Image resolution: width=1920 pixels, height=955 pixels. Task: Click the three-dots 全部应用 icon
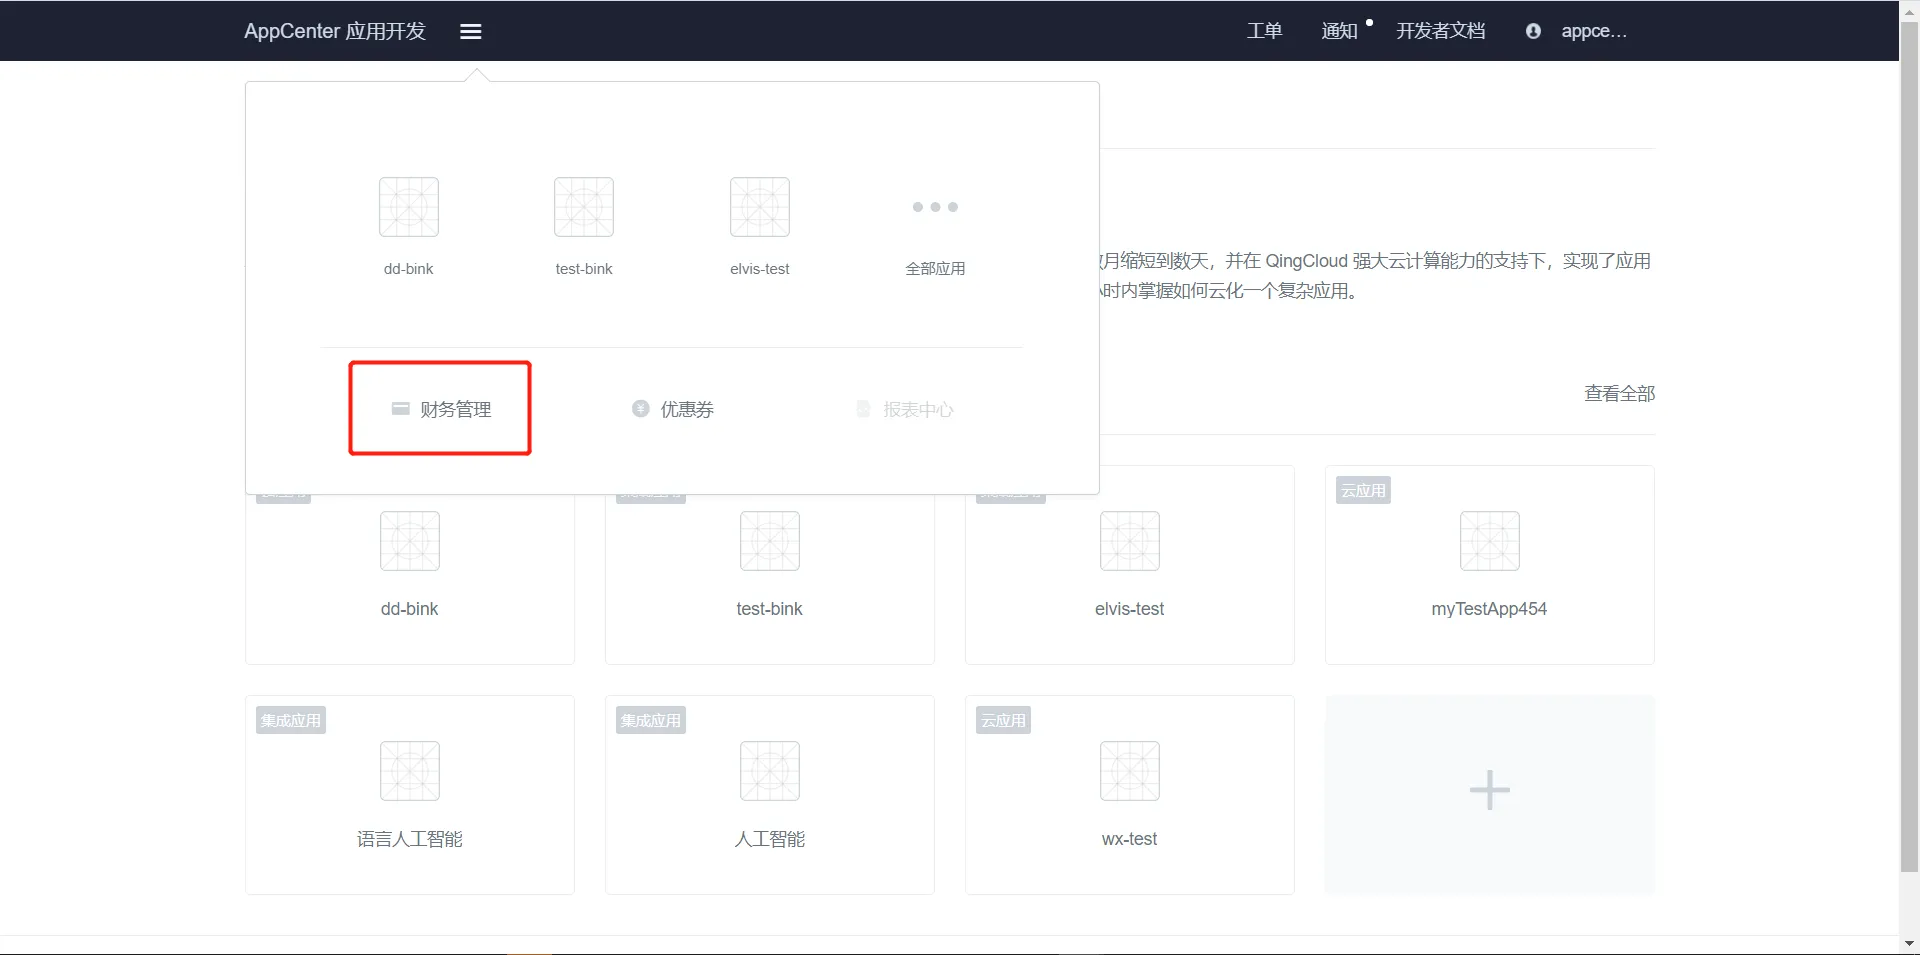click(935, 207)
